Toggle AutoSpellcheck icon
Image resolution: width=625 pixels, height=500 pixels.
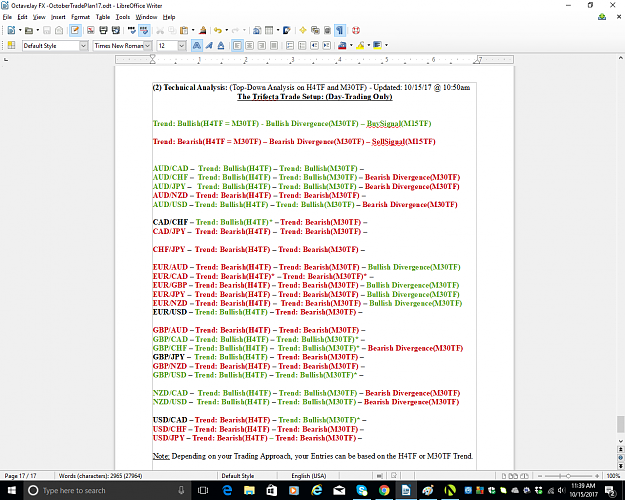[144, 30]
